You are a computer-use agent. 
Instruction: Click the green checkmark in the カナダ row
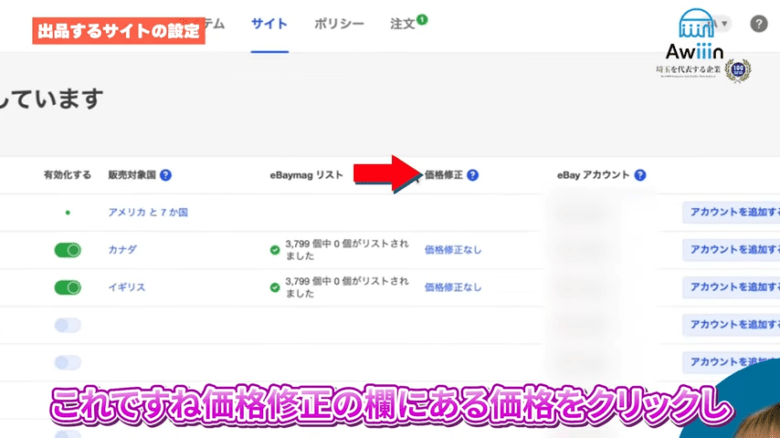[275, 250]
